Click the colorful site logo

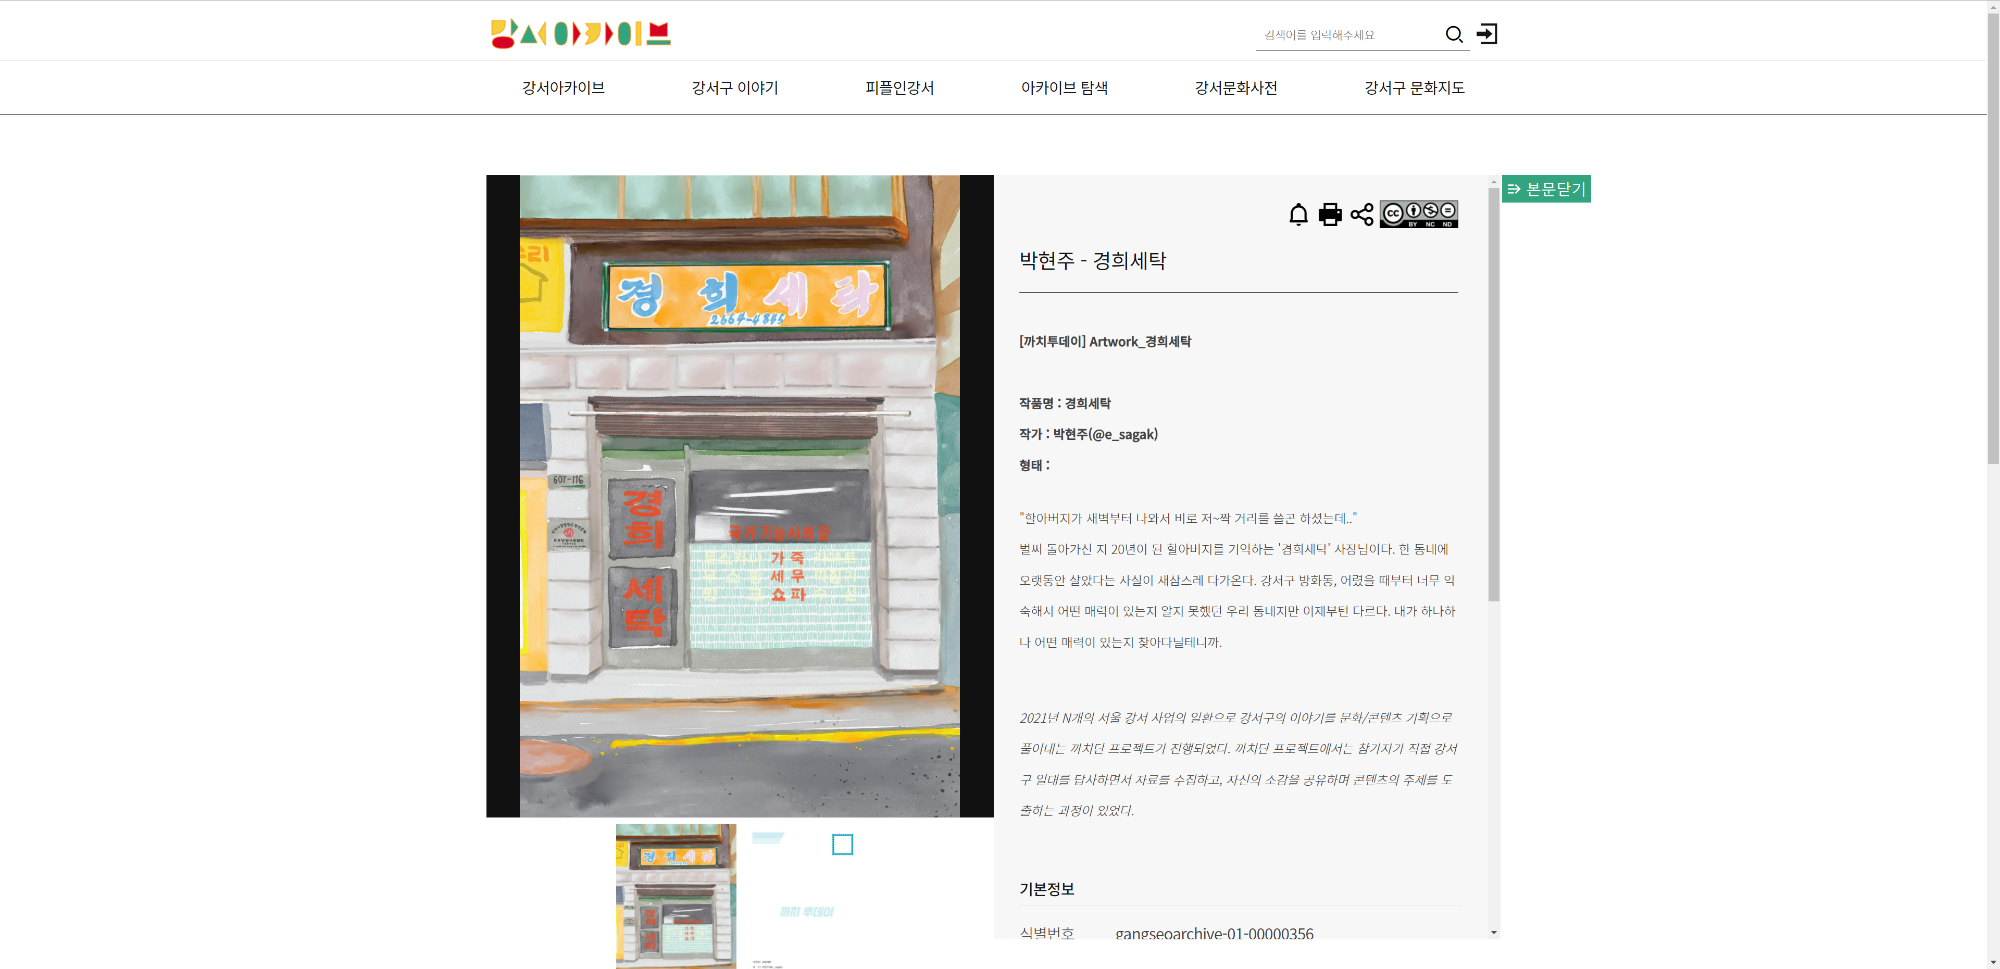tap(580, 34)
